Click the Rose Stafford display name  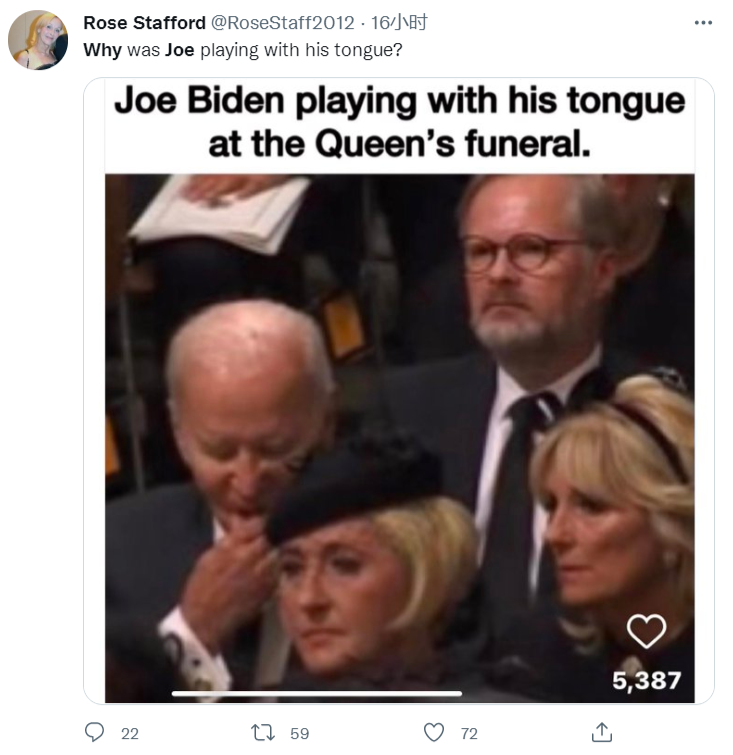[144, 22]
